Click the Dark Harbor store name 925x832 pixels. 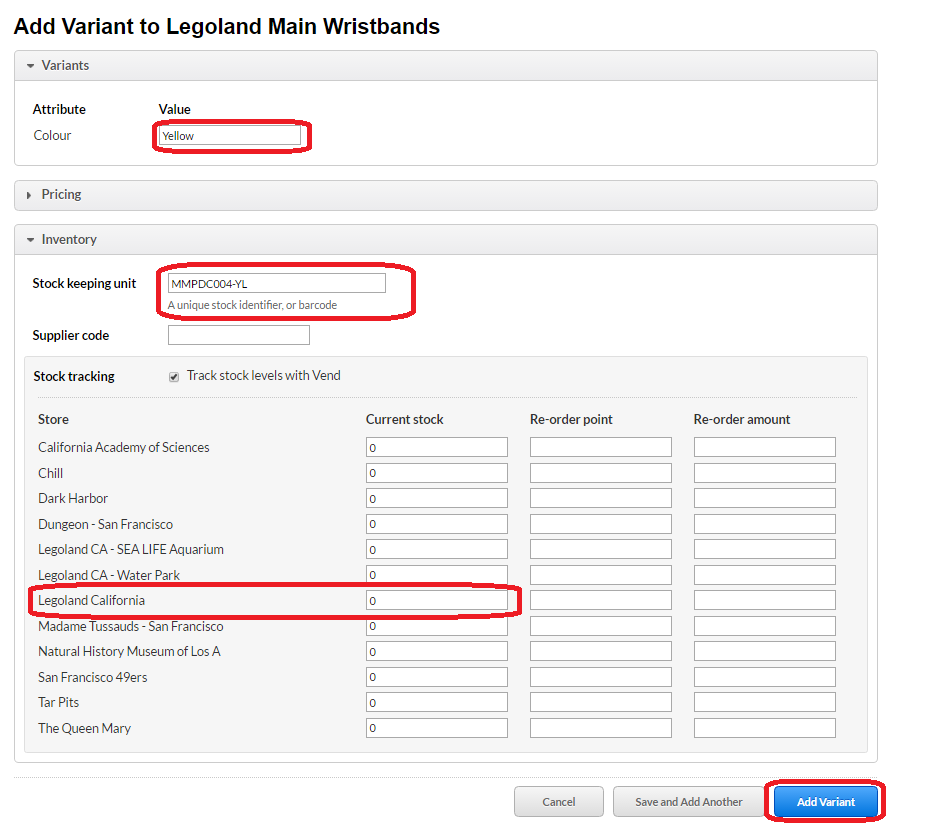coord(73,499)
